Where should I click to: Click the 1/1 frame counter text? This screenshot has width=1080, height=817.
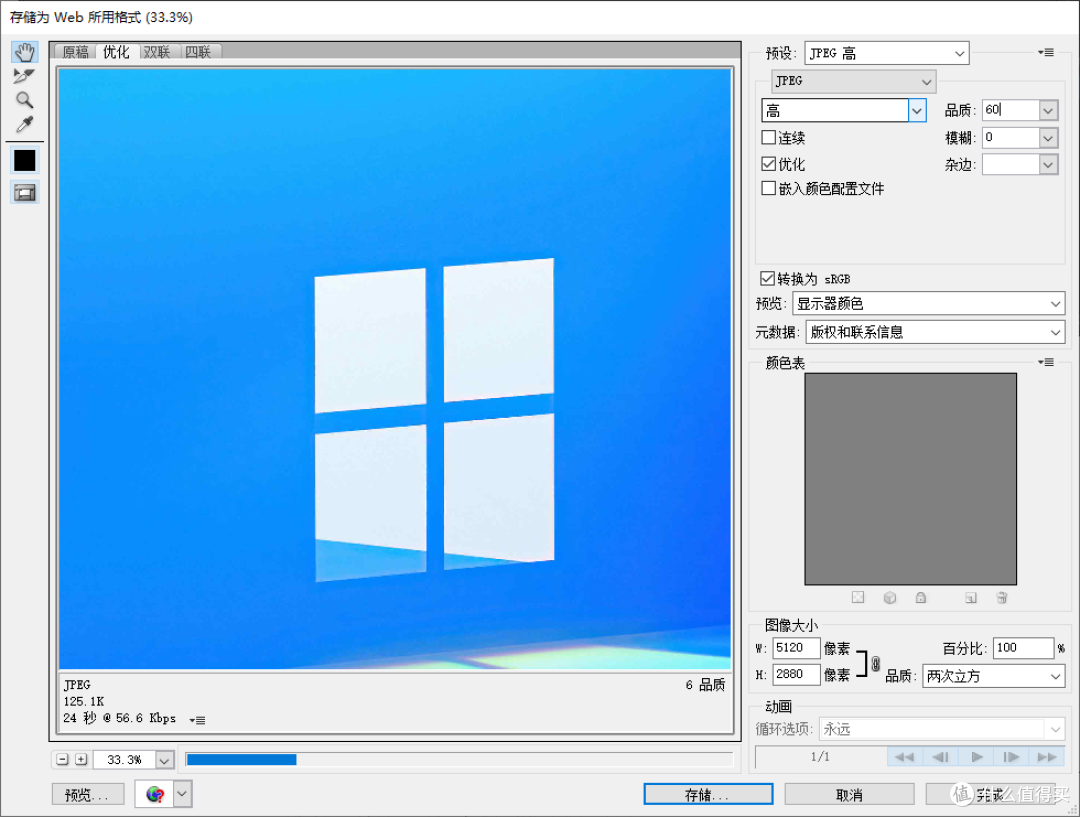point(820,757)
